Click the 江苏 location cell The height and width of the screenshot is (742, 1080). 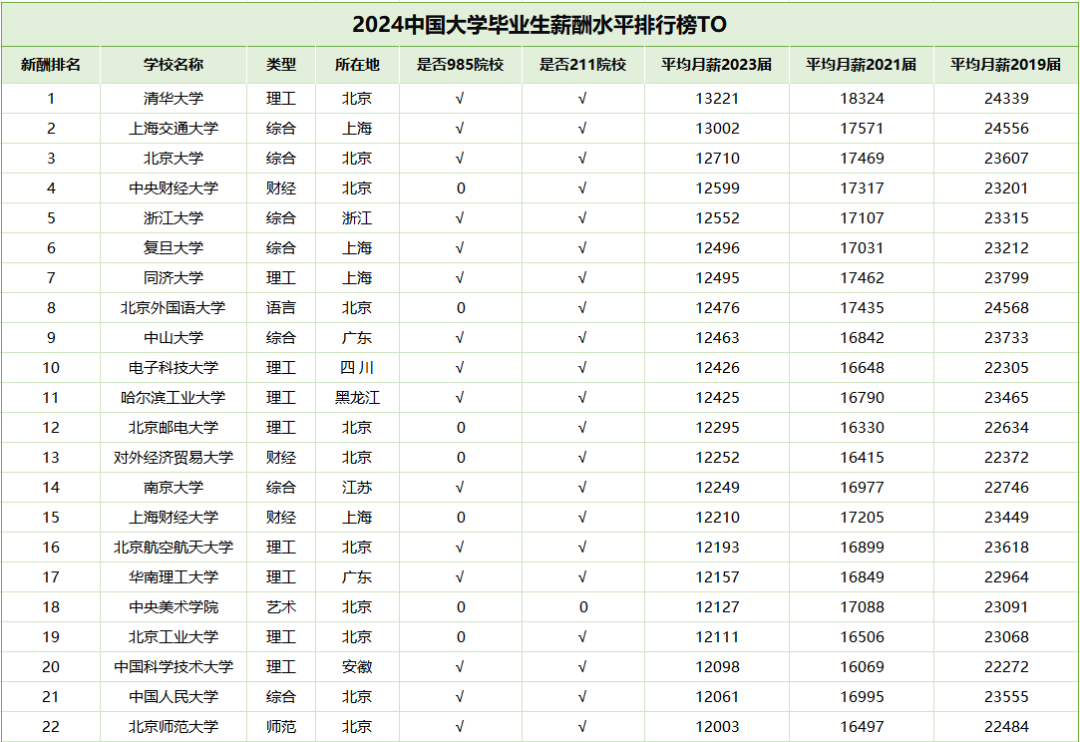pos(357,488)
